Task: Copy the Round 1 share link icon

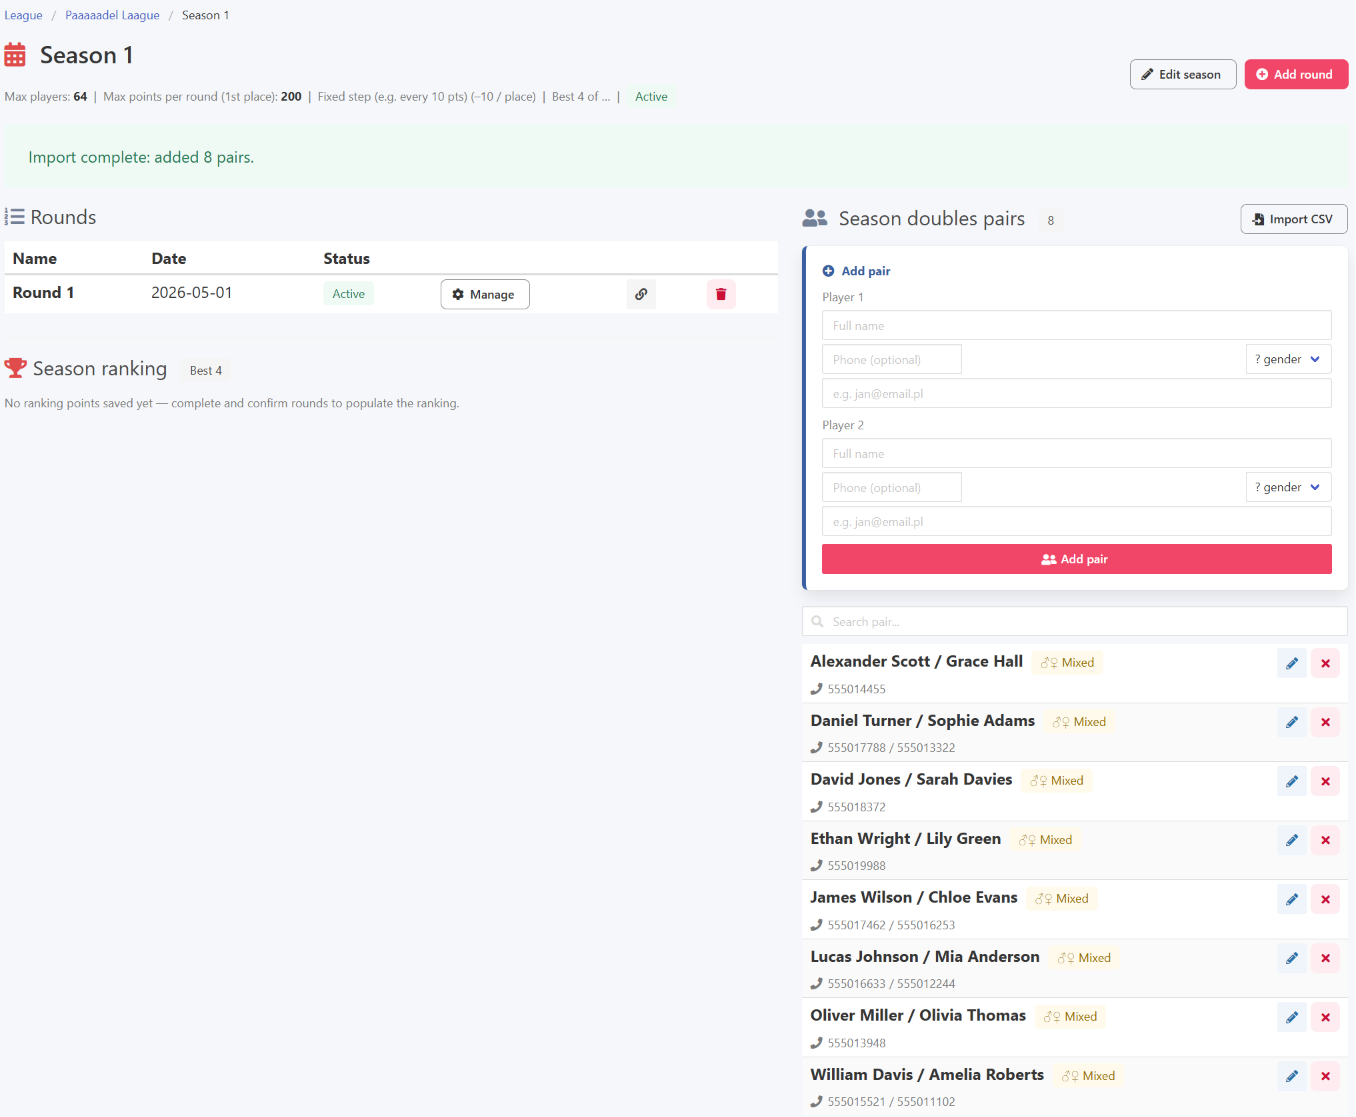Action: pyautogui.click(x=641, y=294)
